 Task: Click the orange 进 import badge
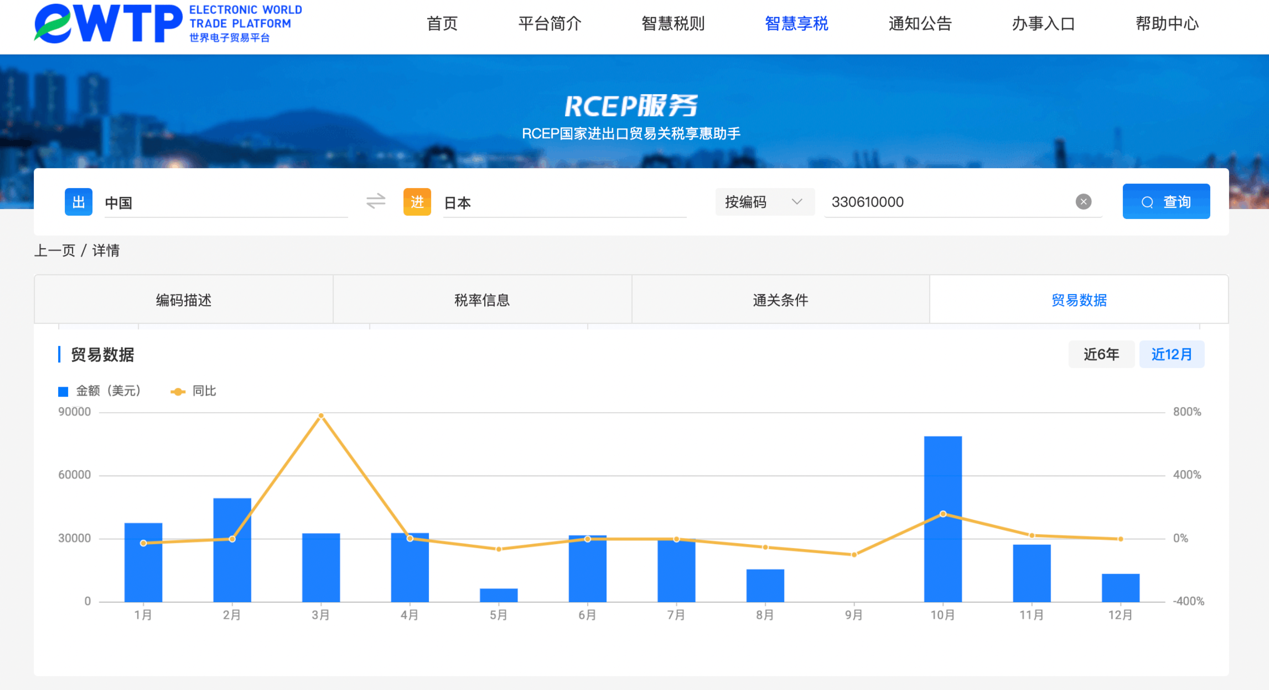[417, 202]
